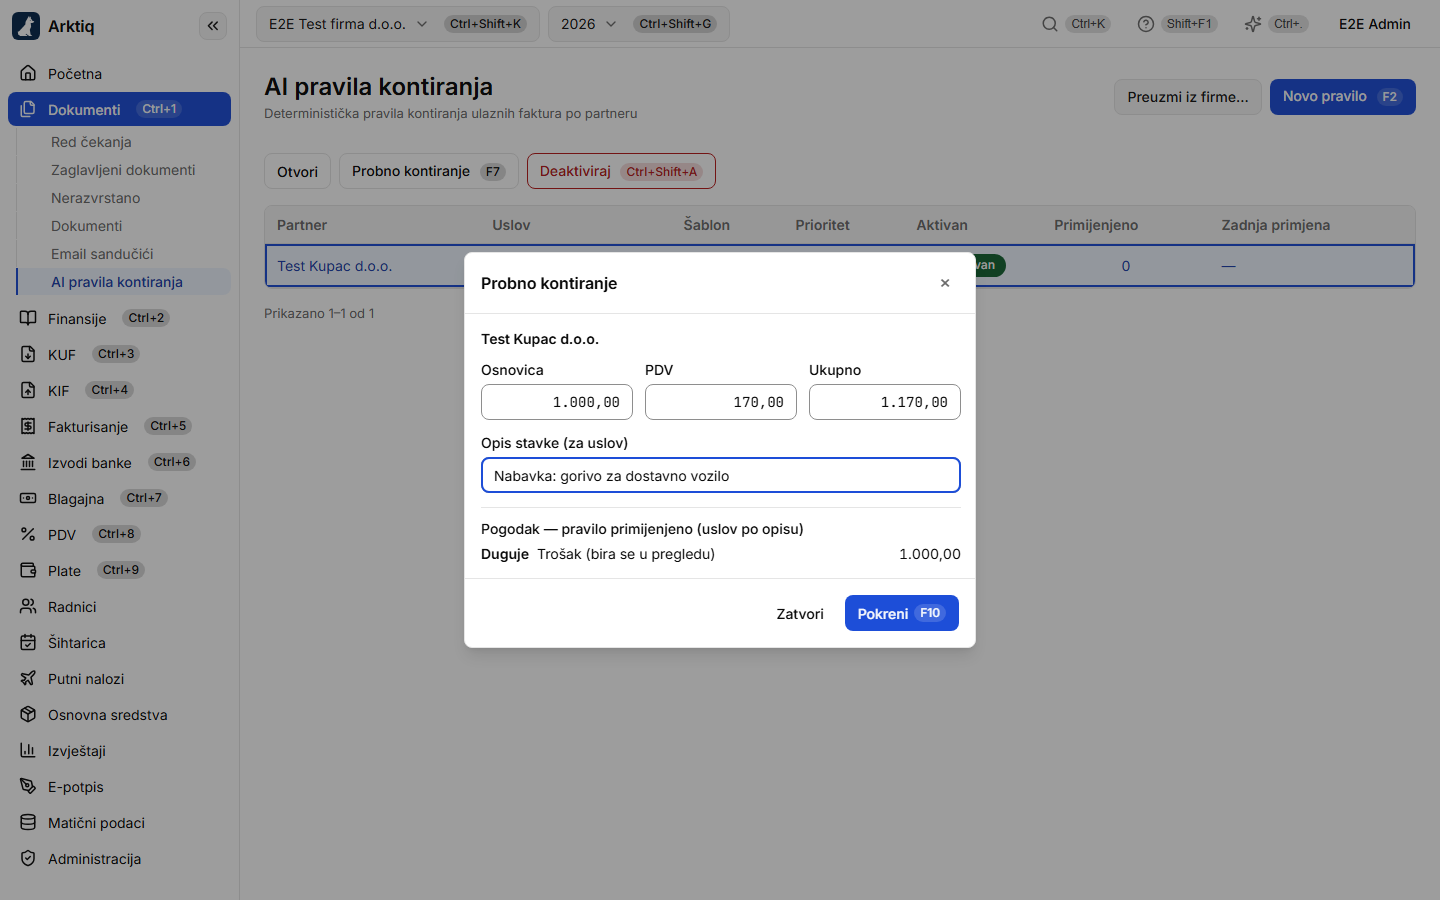The width and height of the screenshot is (1440, 900).
Task: Click Zatvori in the dialog
Action: point(800,614)
